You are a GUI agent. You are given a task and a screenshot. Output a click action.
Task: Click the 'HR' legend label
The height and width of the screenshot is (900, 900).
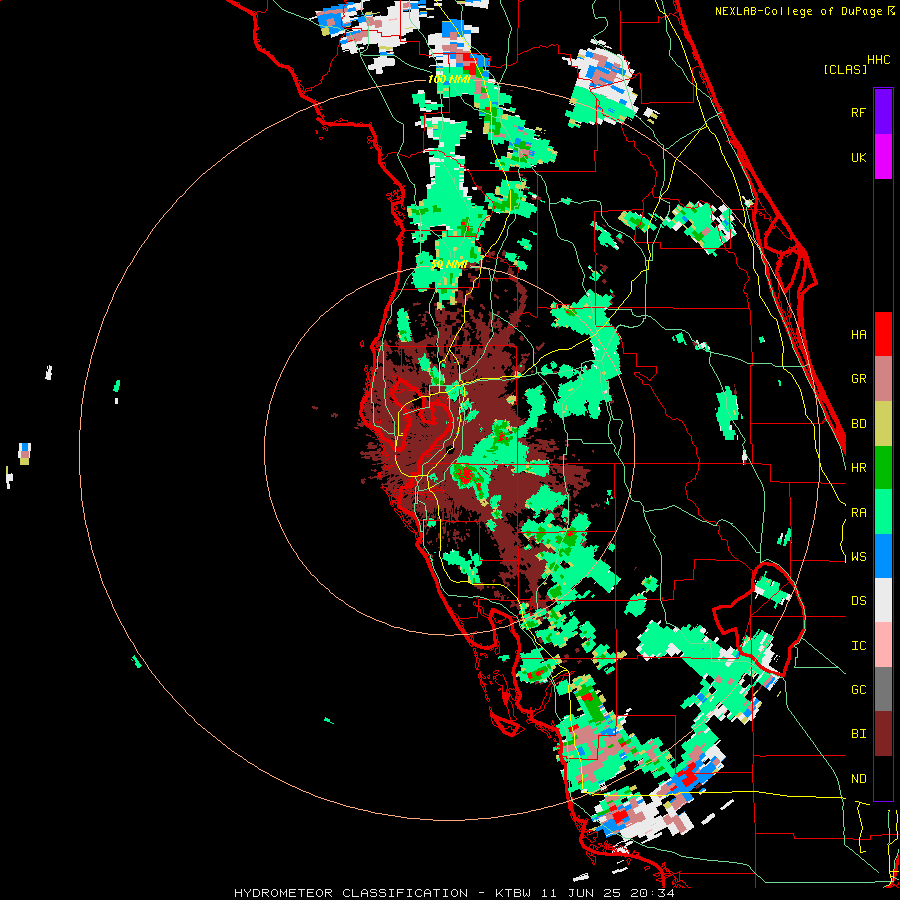coord(858,468)
